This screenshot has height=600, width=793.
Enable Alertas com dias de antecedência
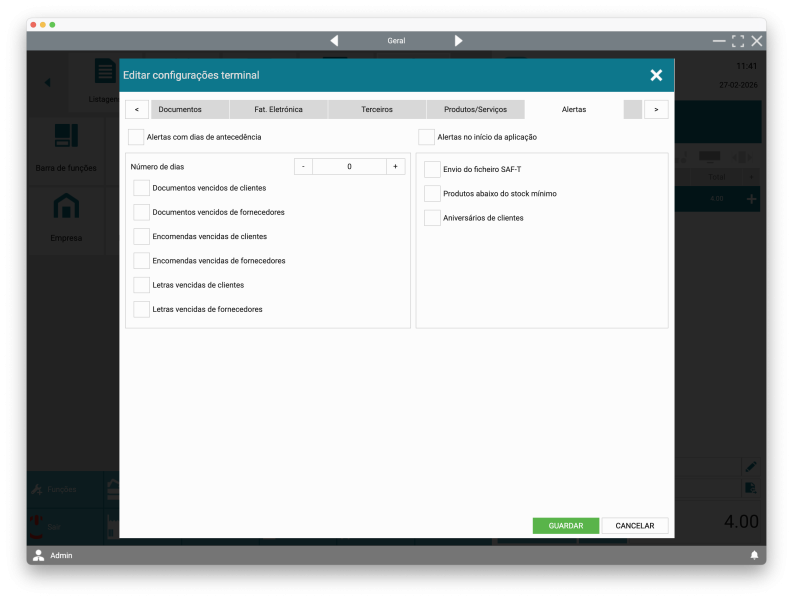(x=136, y=137)
